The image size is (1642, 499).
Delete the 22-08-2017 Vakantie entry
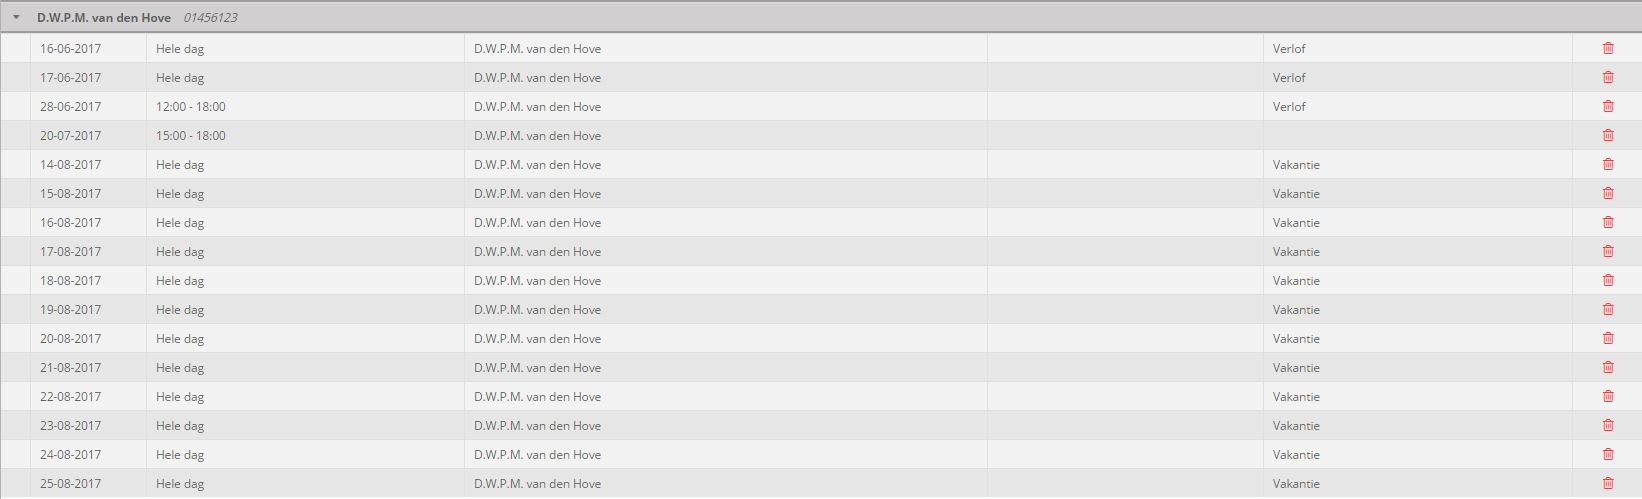pyautogui.click(x=1608, y=396)
